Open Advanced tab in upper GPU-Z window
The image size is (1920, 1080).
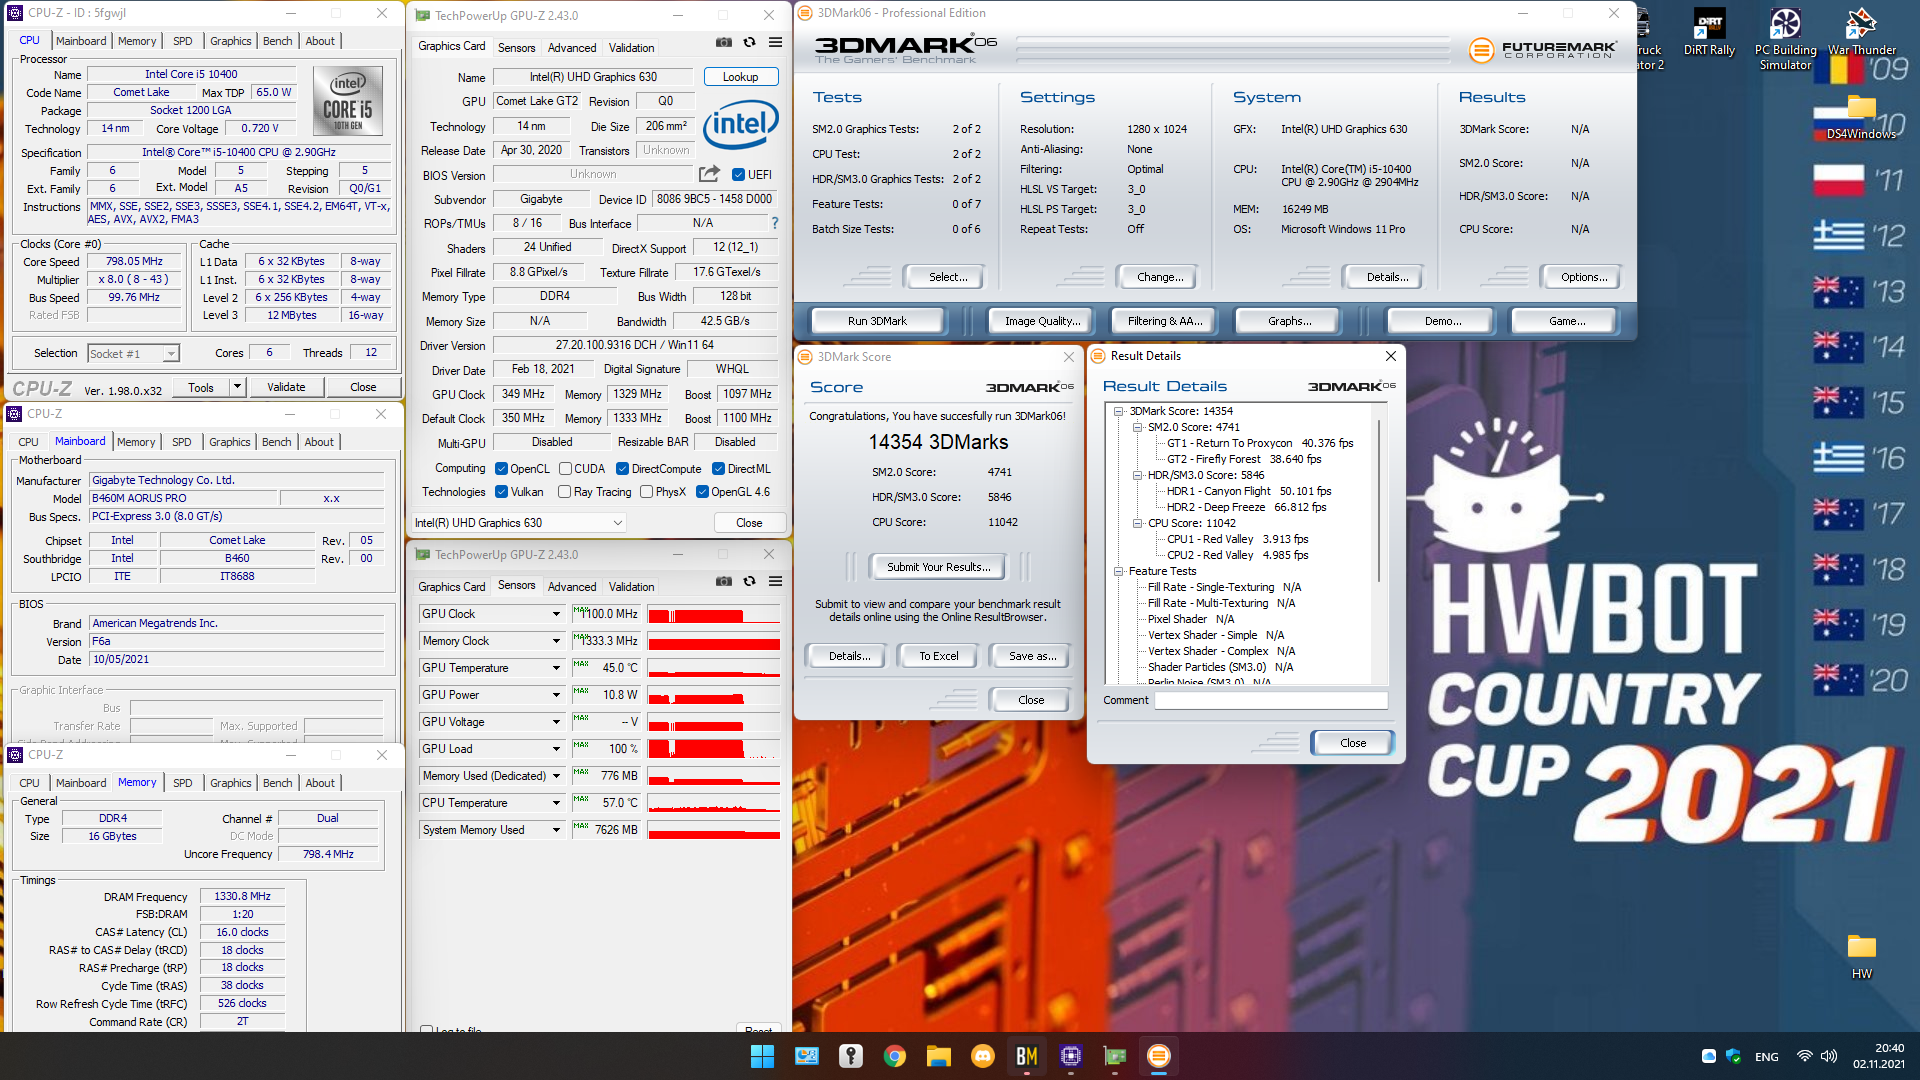click(x=572, y=47)
